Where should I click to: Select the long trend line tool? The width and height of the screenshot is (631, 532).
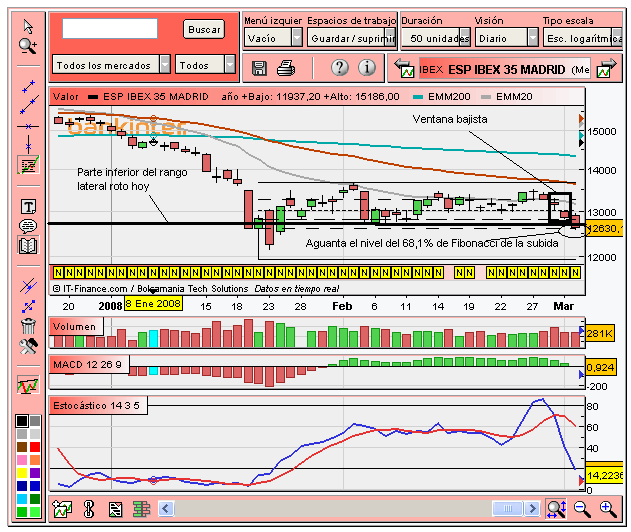tap(29, 105)
